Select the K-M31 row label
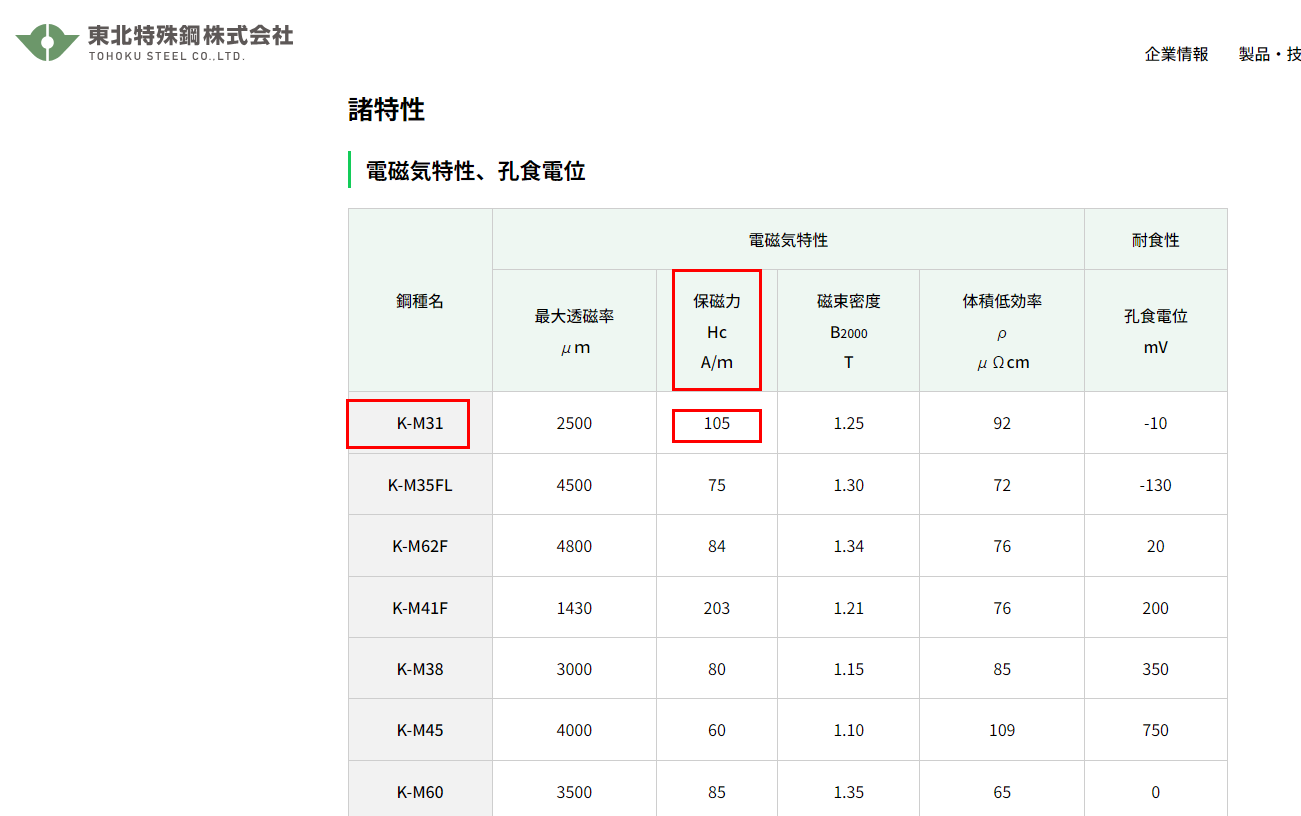The image size is (1301, 816). pos(420,423)
